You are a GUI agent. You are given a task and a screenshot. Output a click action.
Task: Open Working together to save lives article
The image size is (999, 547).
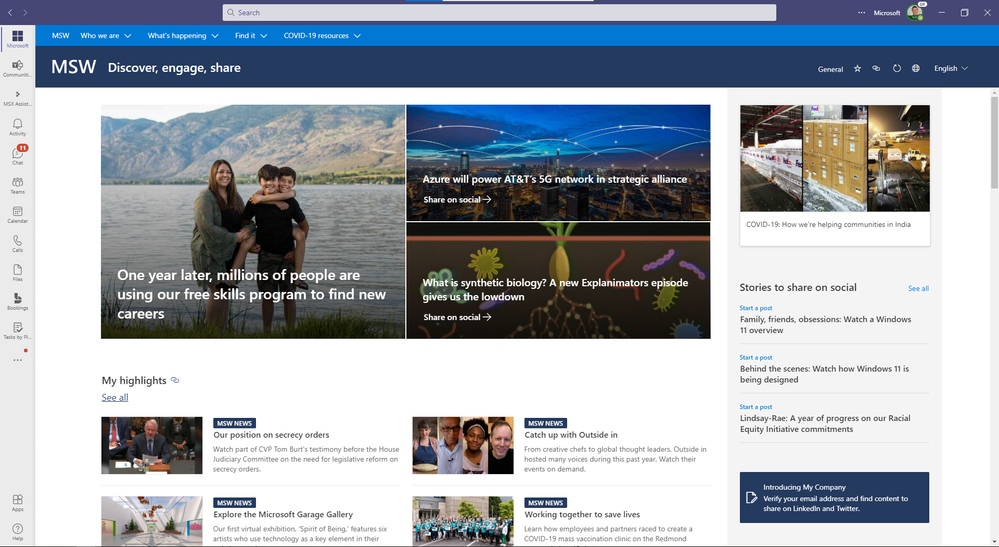[582, 515]
